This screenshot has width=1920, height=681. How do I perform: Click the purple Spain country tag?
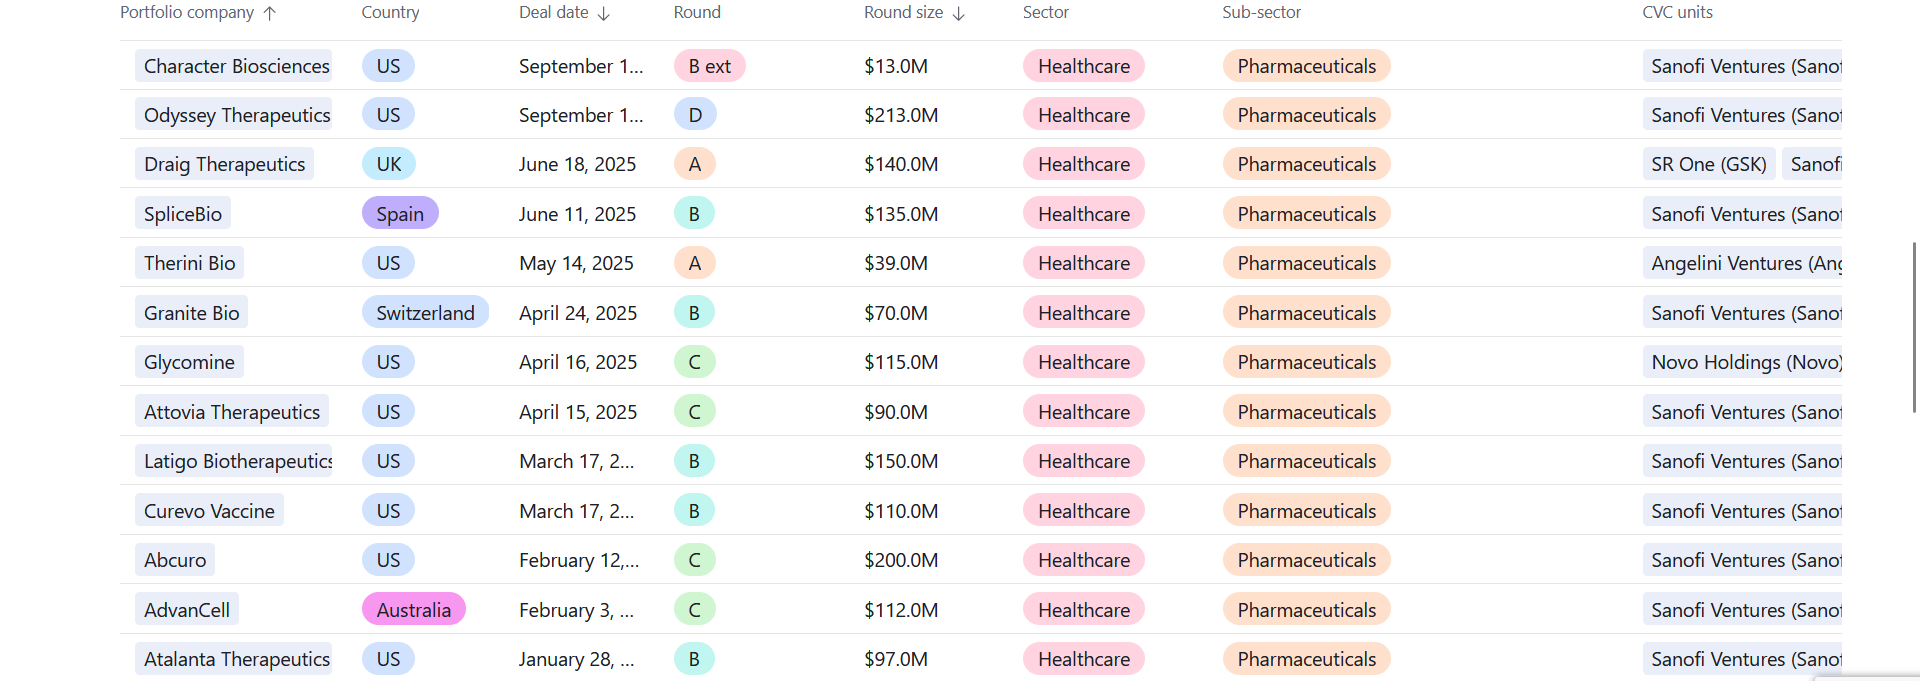tap(400, 214)
